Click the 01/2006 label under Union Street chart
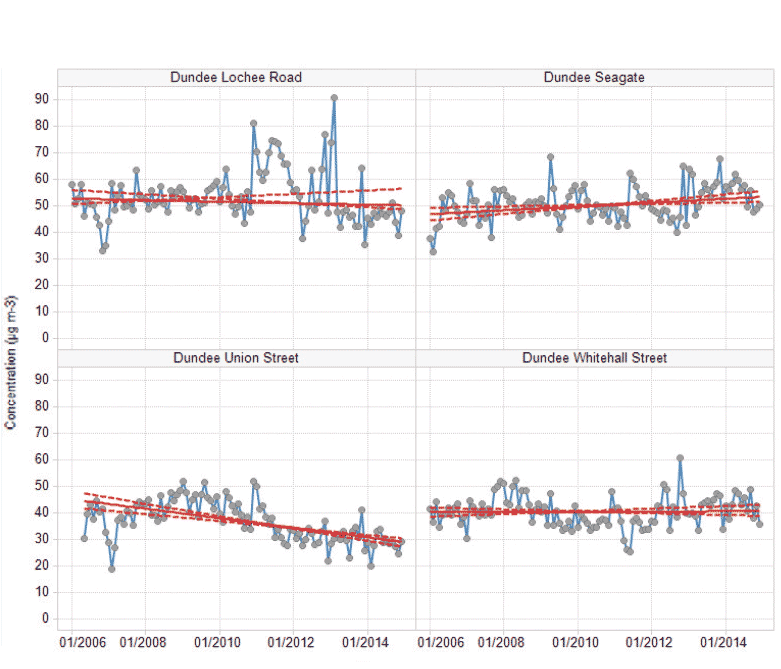Image resolution: width=781 pixels, height=669 pixels. pyautogui.click(x=83, y=642)
